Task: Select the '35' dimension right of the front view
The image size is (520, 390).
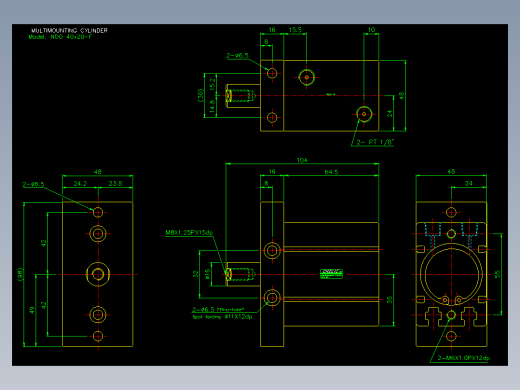Action: point(389,300)
